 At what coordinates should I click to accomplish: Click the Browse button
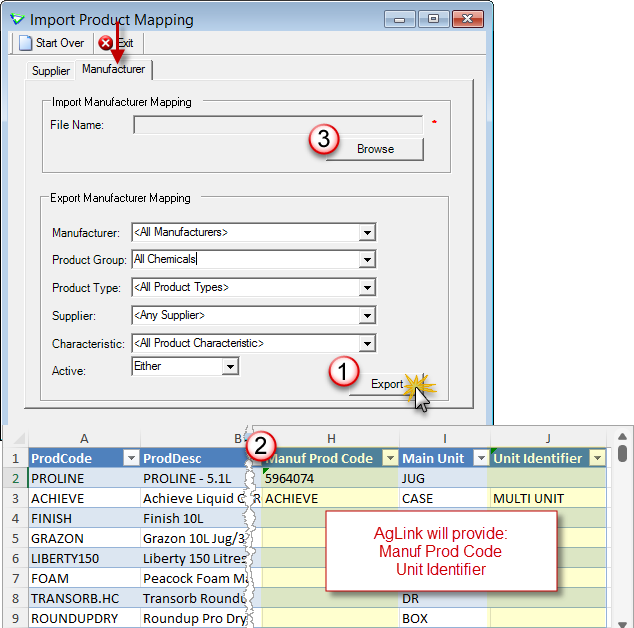pos(375,149)
